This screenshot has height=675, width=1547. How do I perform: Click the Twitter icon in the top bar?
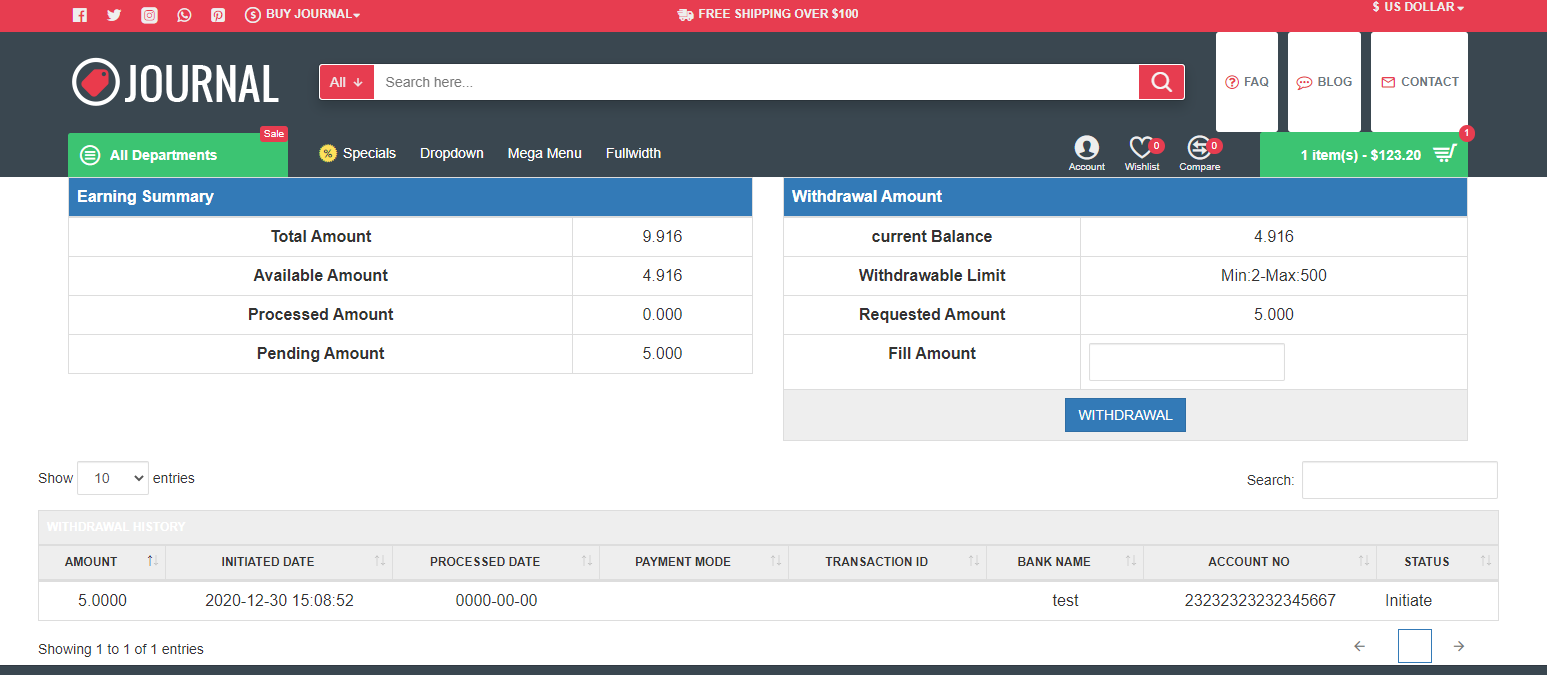(114, 14)
